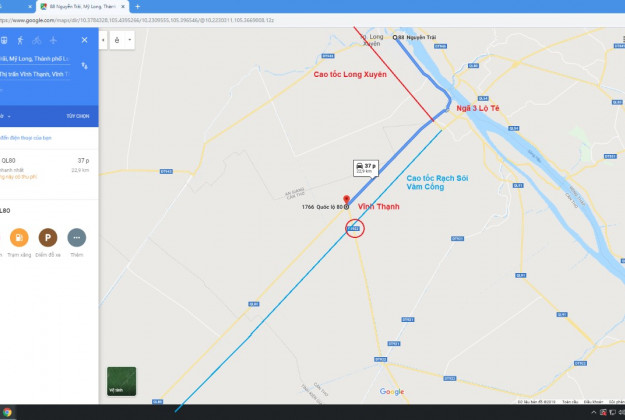
Task: Select the transit travel mode icon
Action: coord(4,40)
